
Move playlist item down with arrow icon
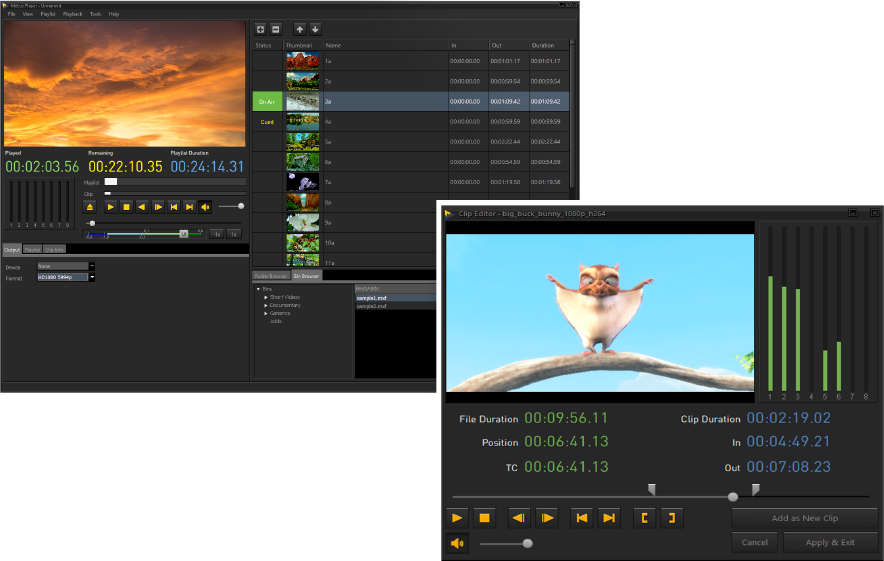(x=315, y=29)
